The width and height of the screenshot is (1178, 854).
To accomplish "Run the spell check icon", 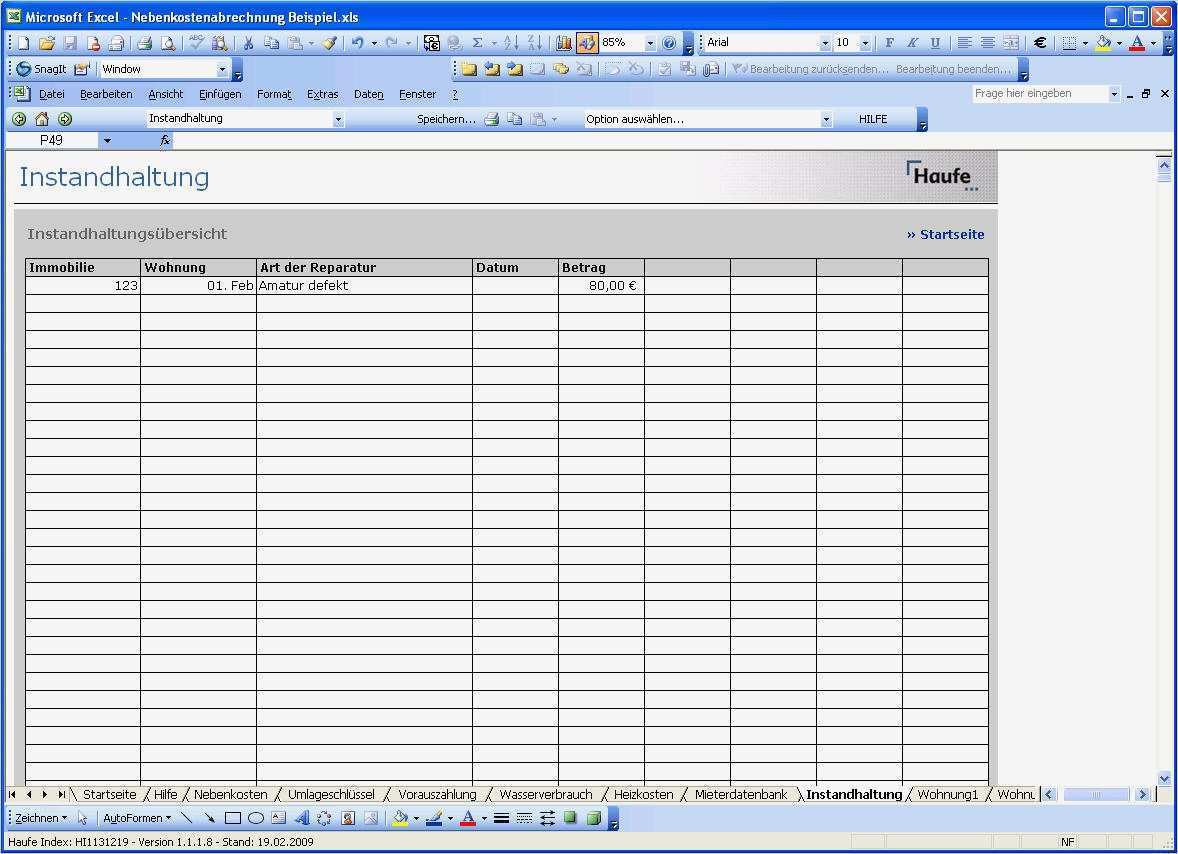I will point(195,42).
